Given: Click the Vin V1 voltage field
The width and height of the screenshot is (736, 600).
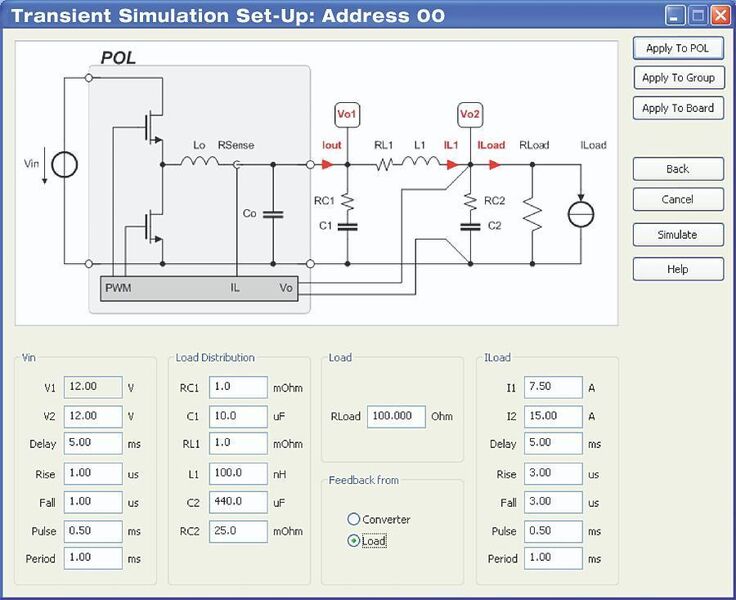Looking at the screenshot, I should (93, 387).
